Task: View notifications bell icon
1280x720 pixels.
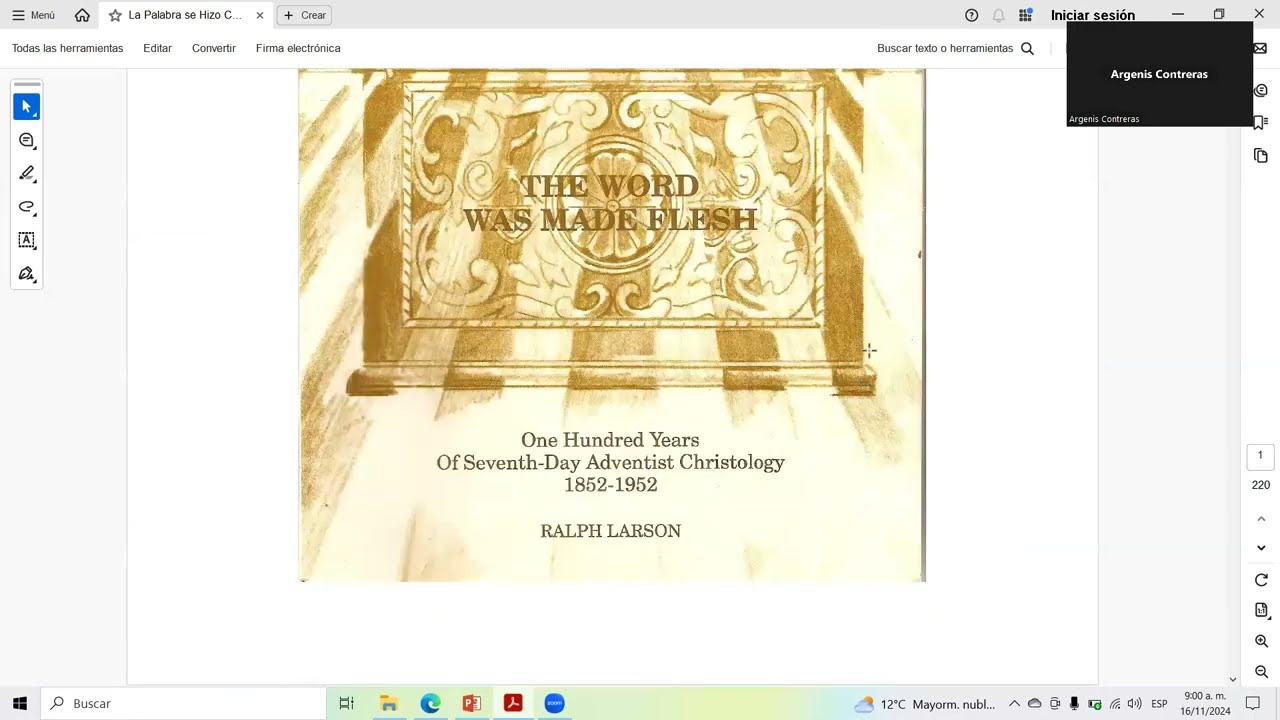Action: coord(998,15)
